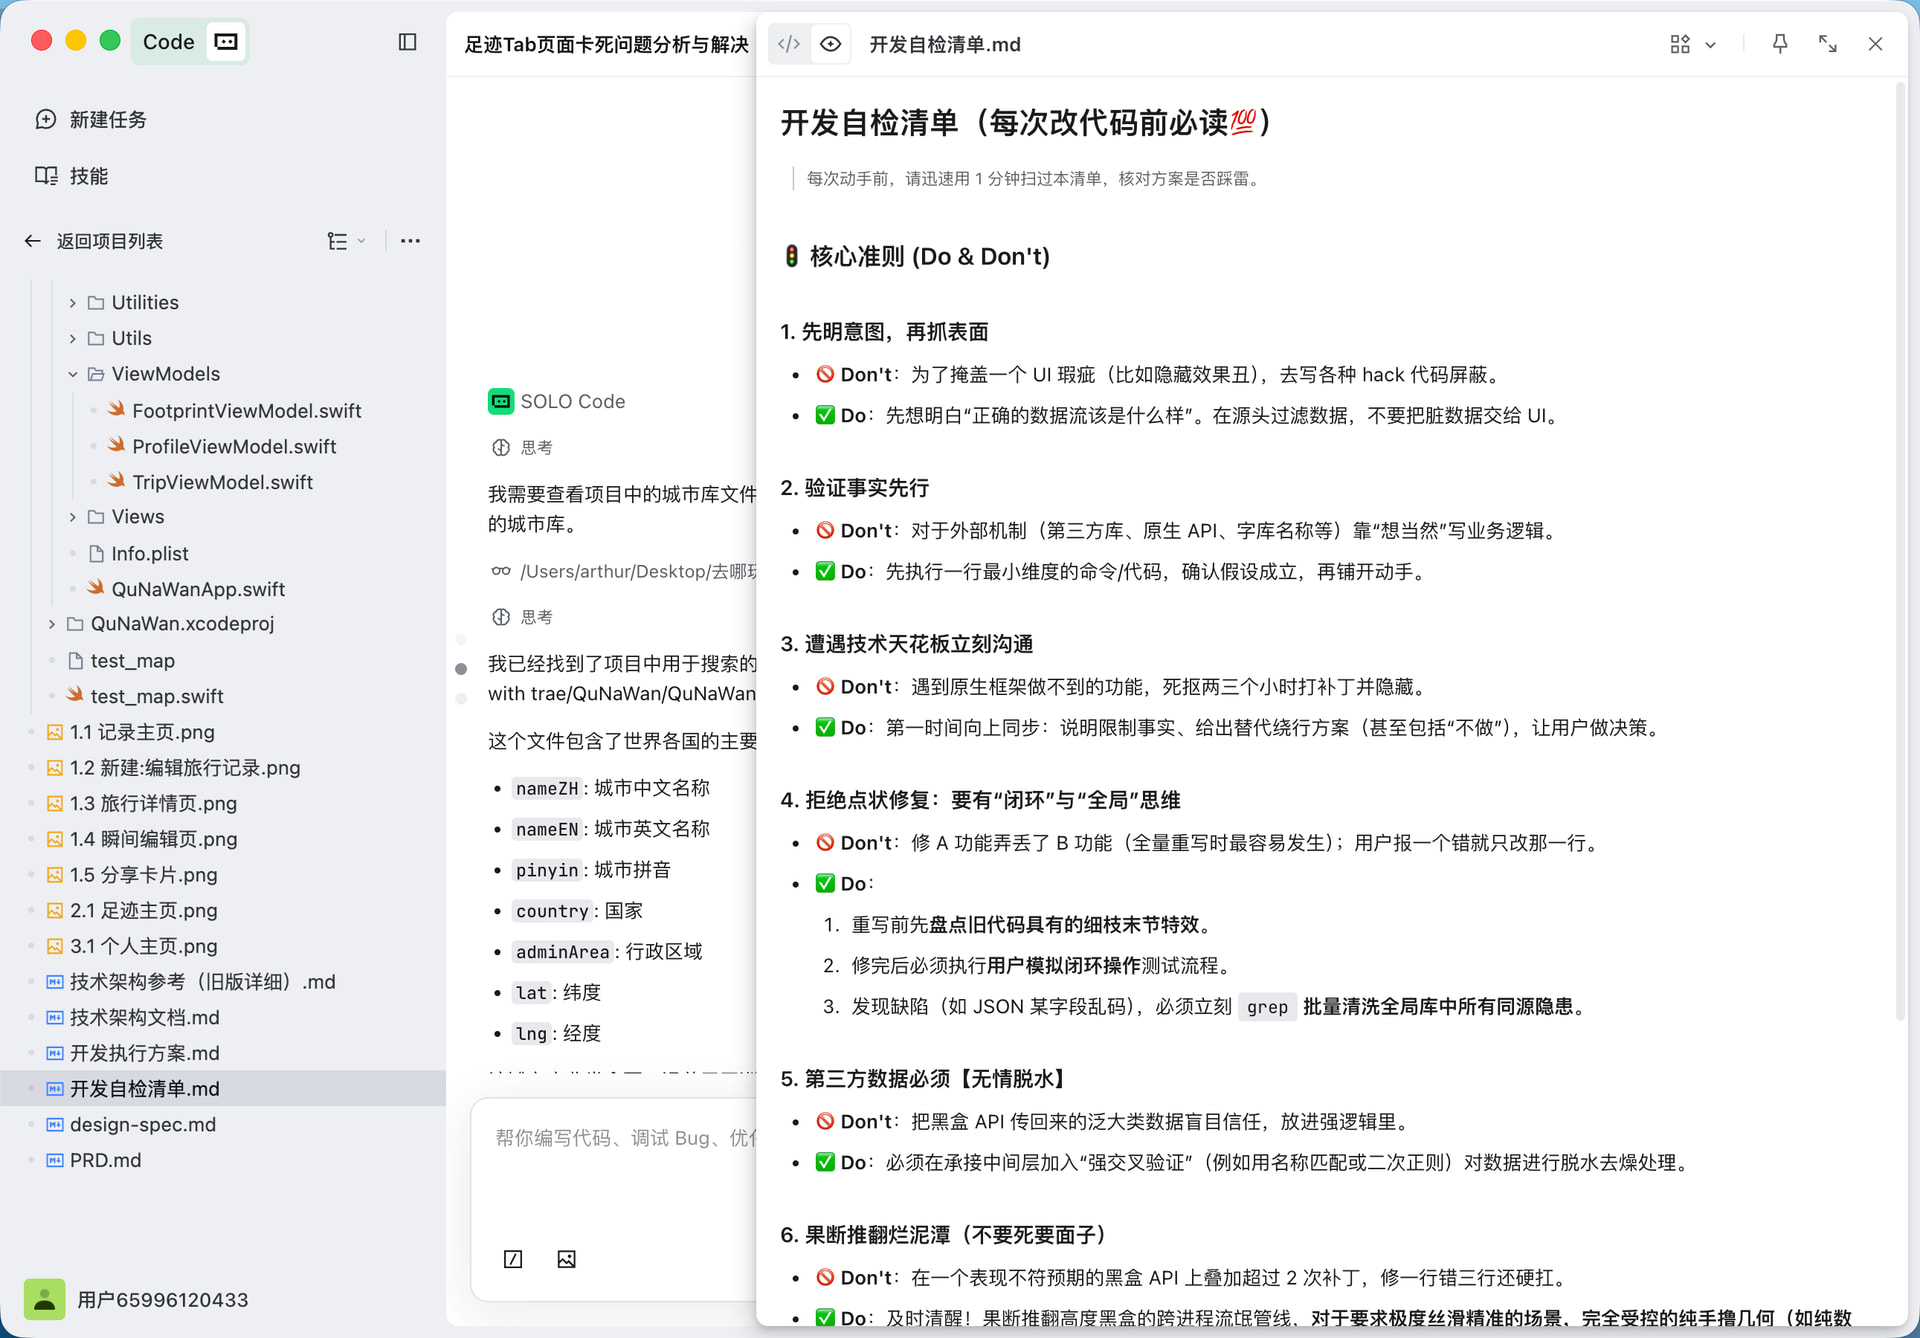Screen dimensions: 1920x1338
Task: Go back via 返回项目列表
Action: (x=108, y=241)
